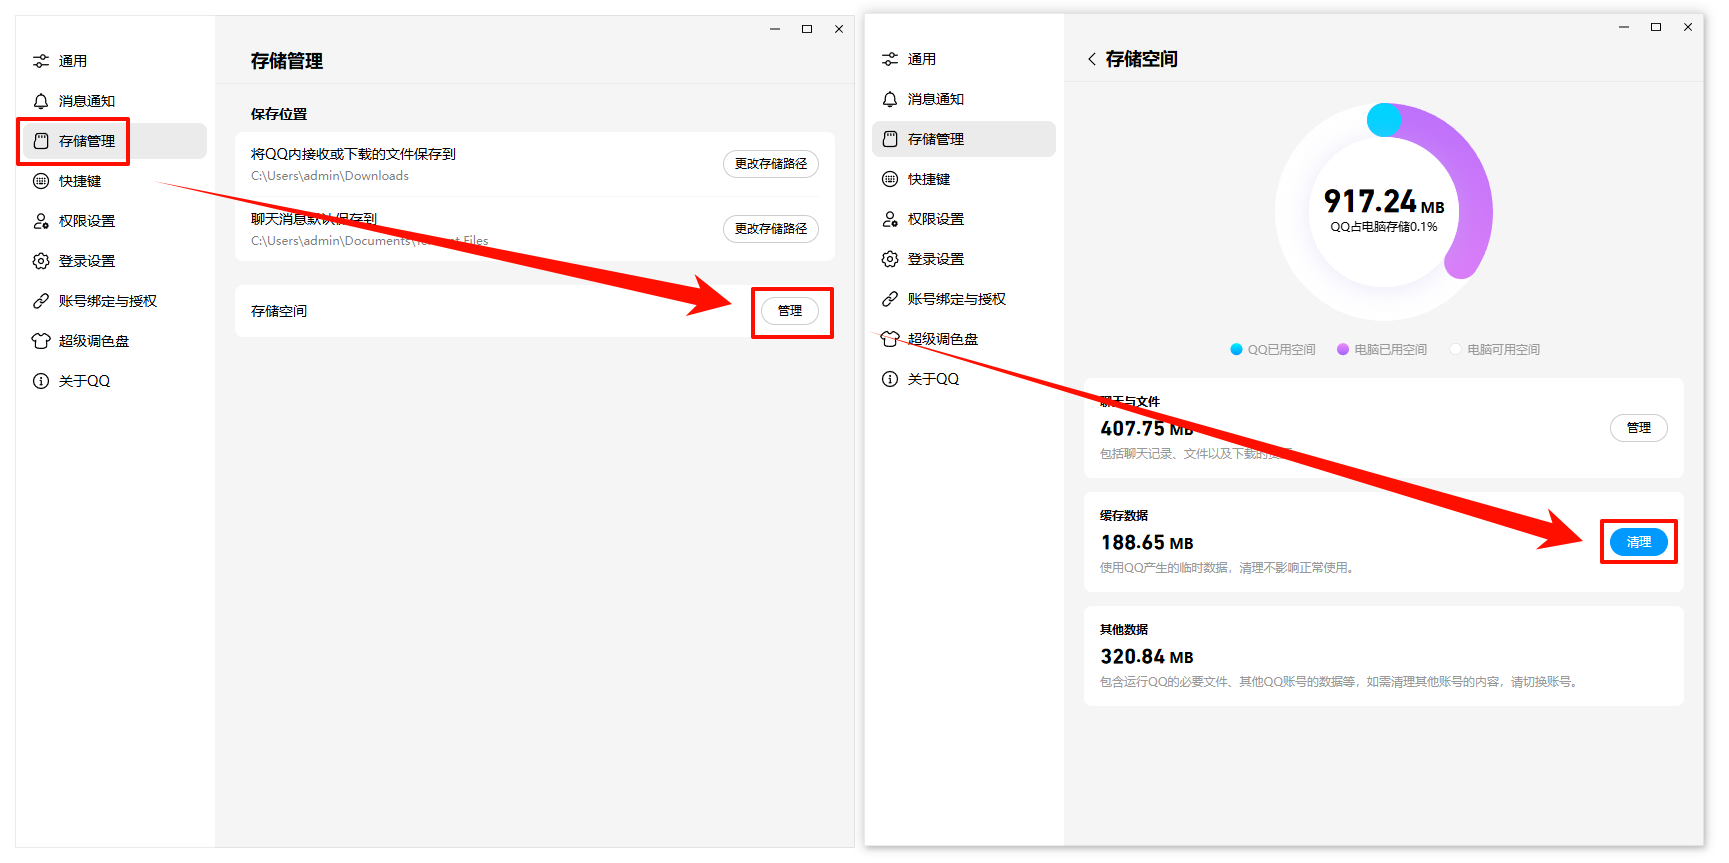Click the 超级调色盘 shirt icon in the left window

[41, 341]
